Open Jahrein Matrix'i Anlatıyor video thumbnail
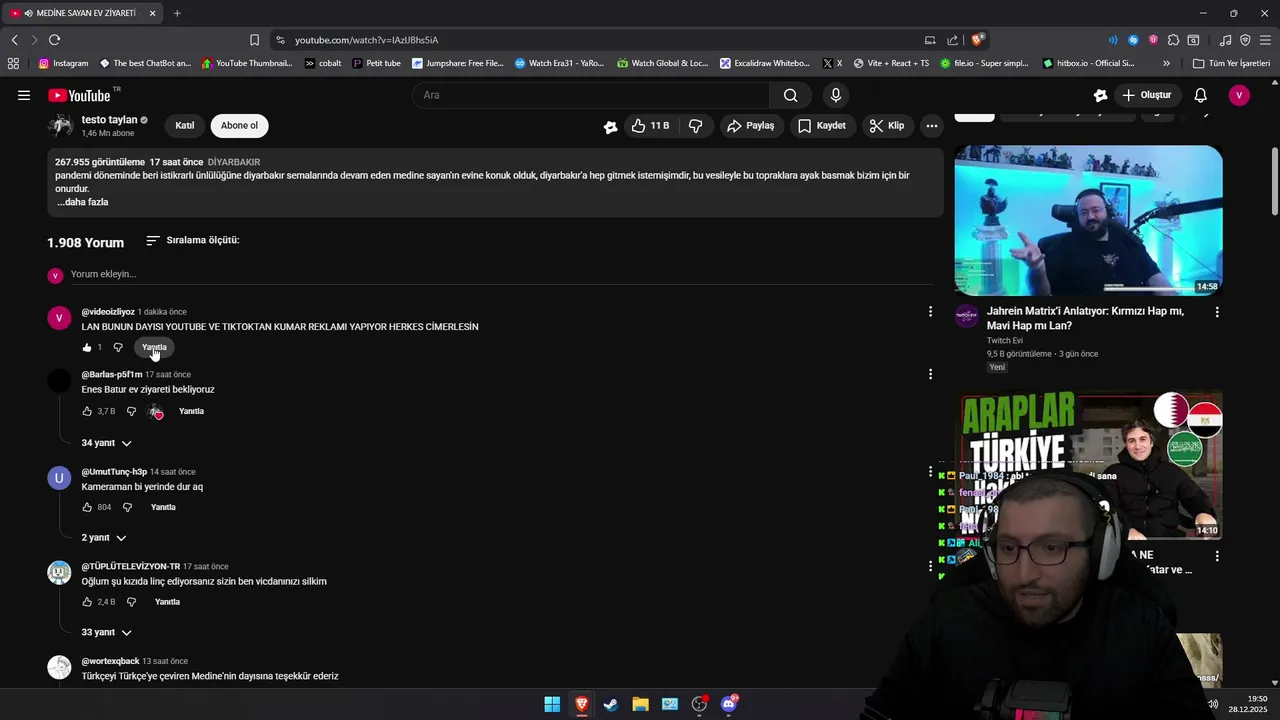 [1088, 220]
